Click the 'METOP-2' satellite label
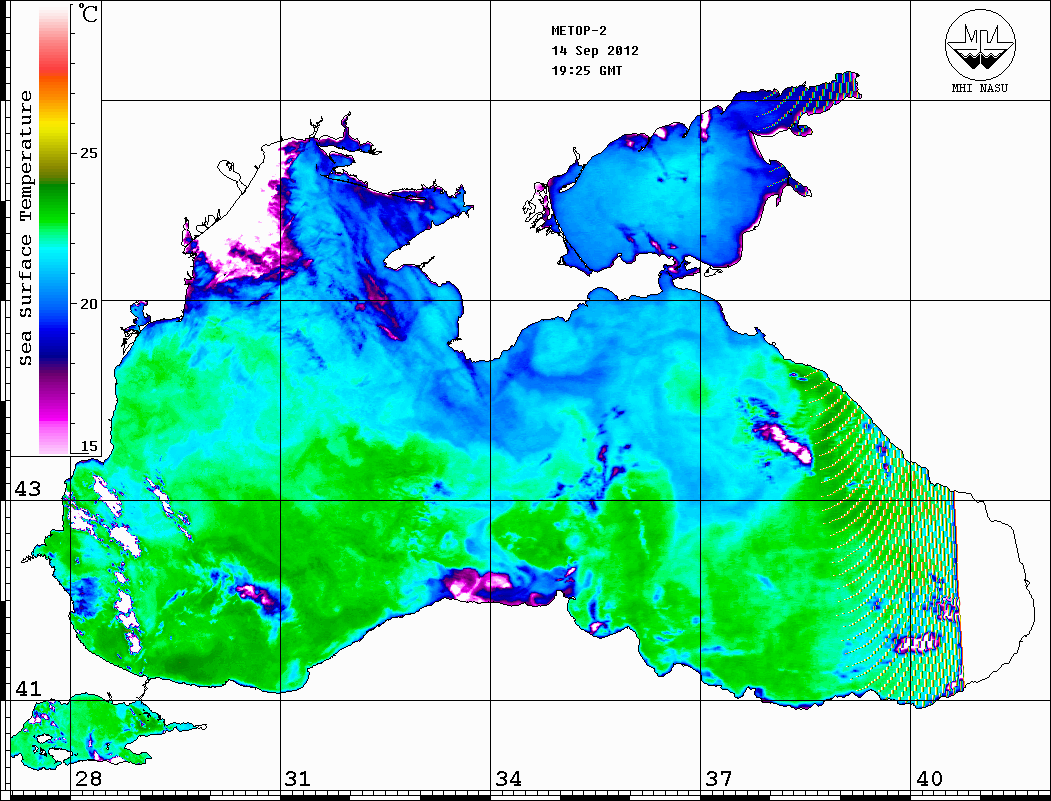Screen dimensions: 1051x801 (x=579, y=31)
